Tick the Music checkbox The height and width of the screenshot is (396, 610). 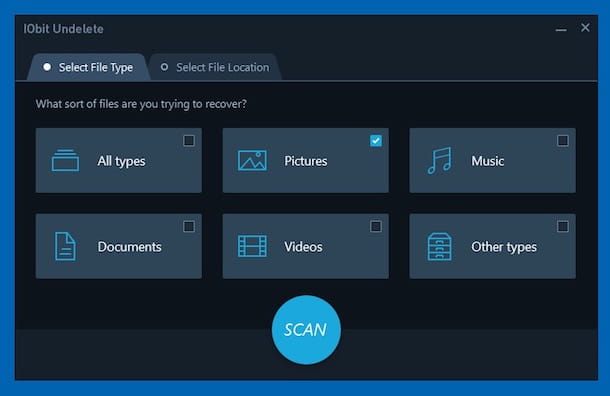[x=563, y=140]
